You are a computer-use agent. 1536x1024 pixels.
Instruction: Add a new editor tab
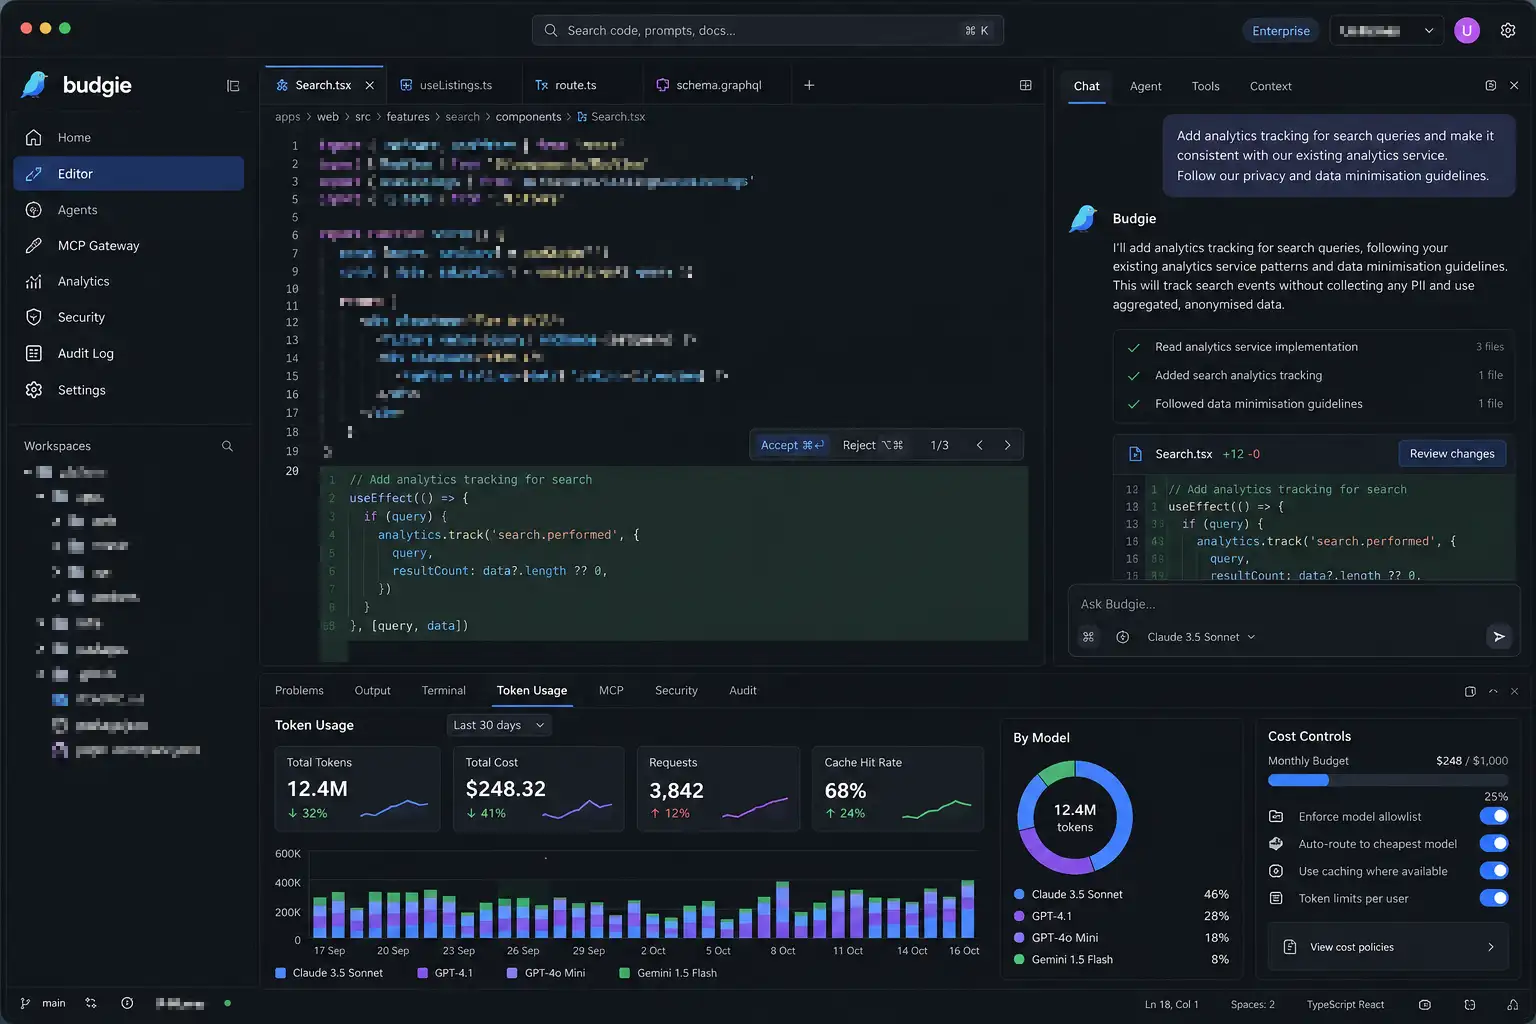click(809, 85)
